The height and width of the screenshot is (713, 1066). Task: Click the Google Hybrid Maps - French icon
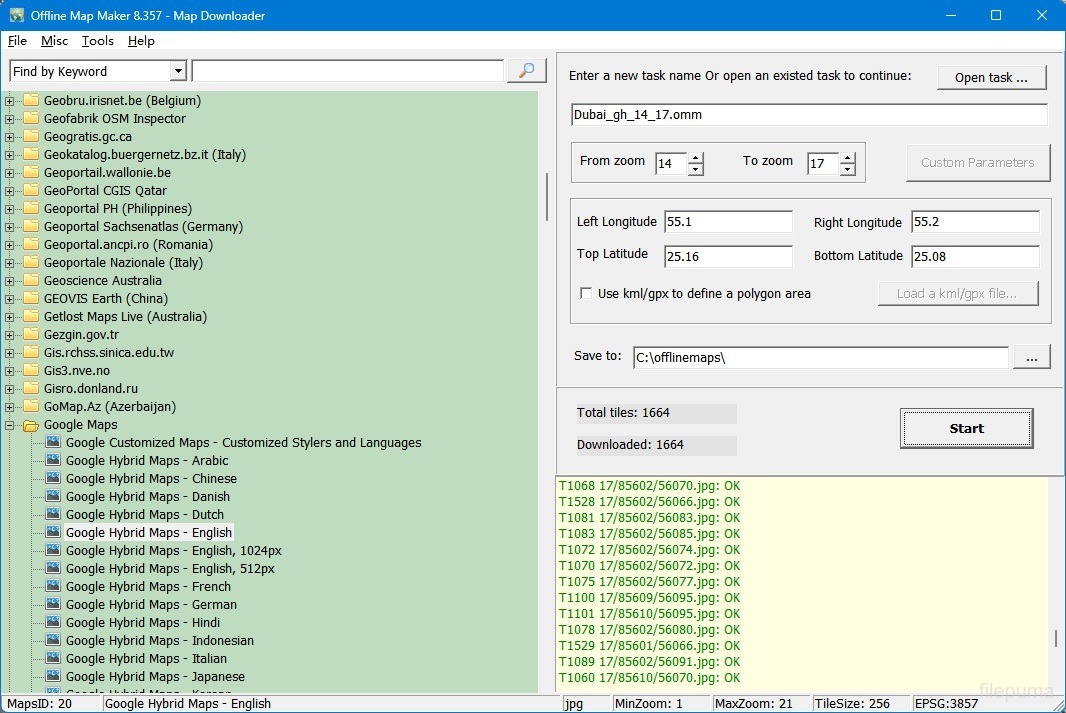click(53, 587)
